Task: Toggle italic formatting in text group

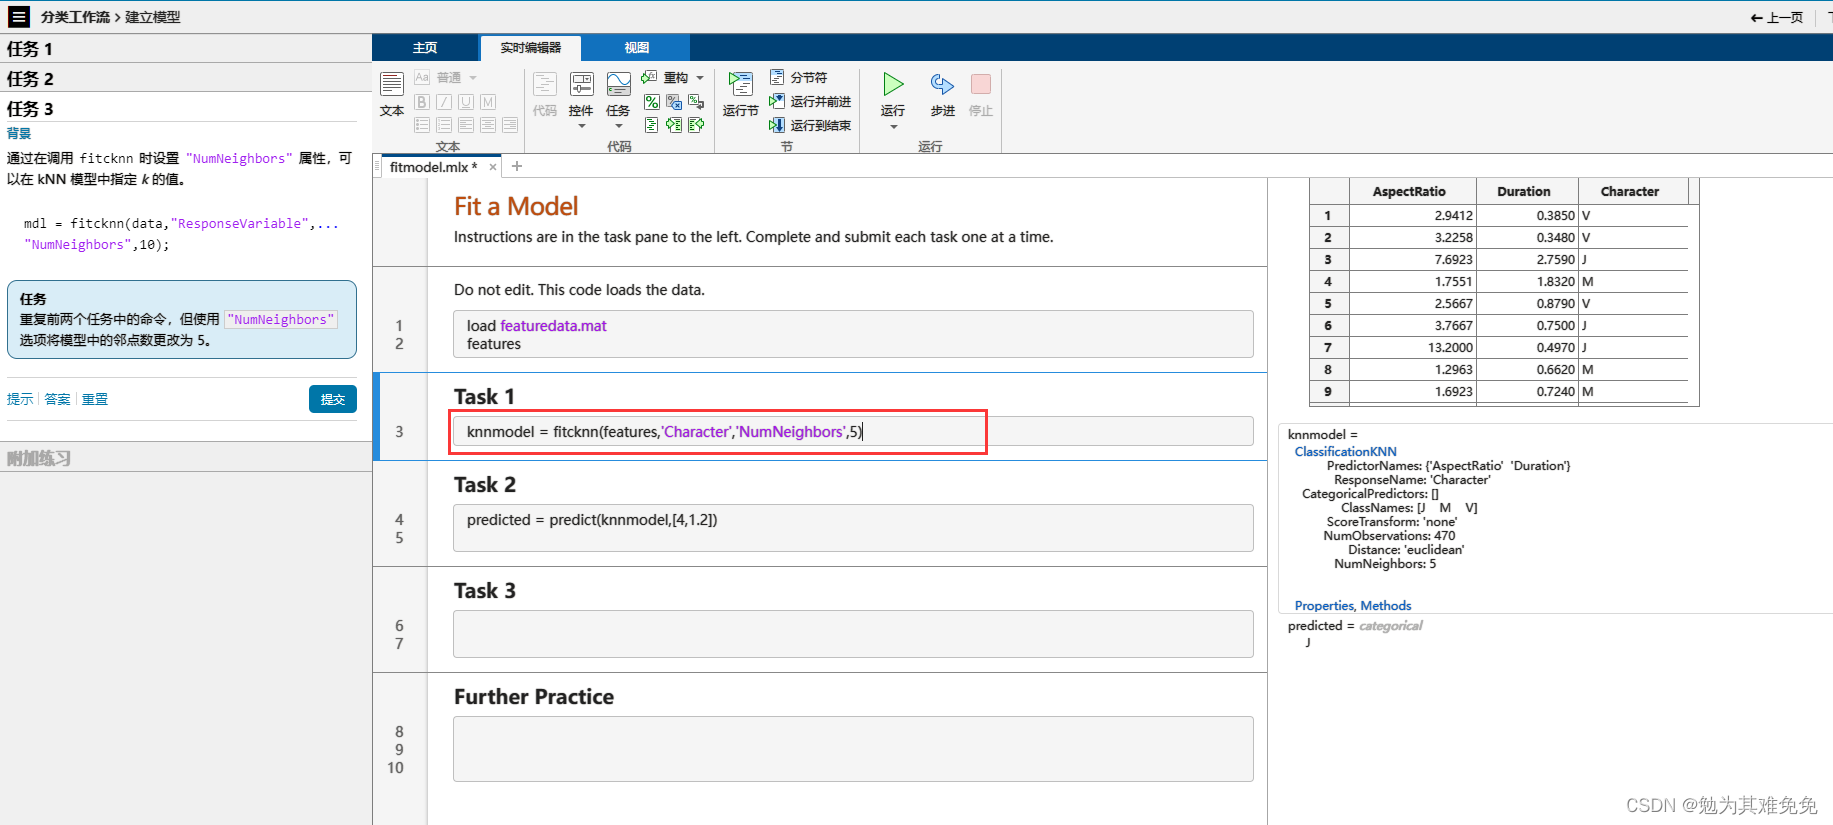Action: (444, 102)
